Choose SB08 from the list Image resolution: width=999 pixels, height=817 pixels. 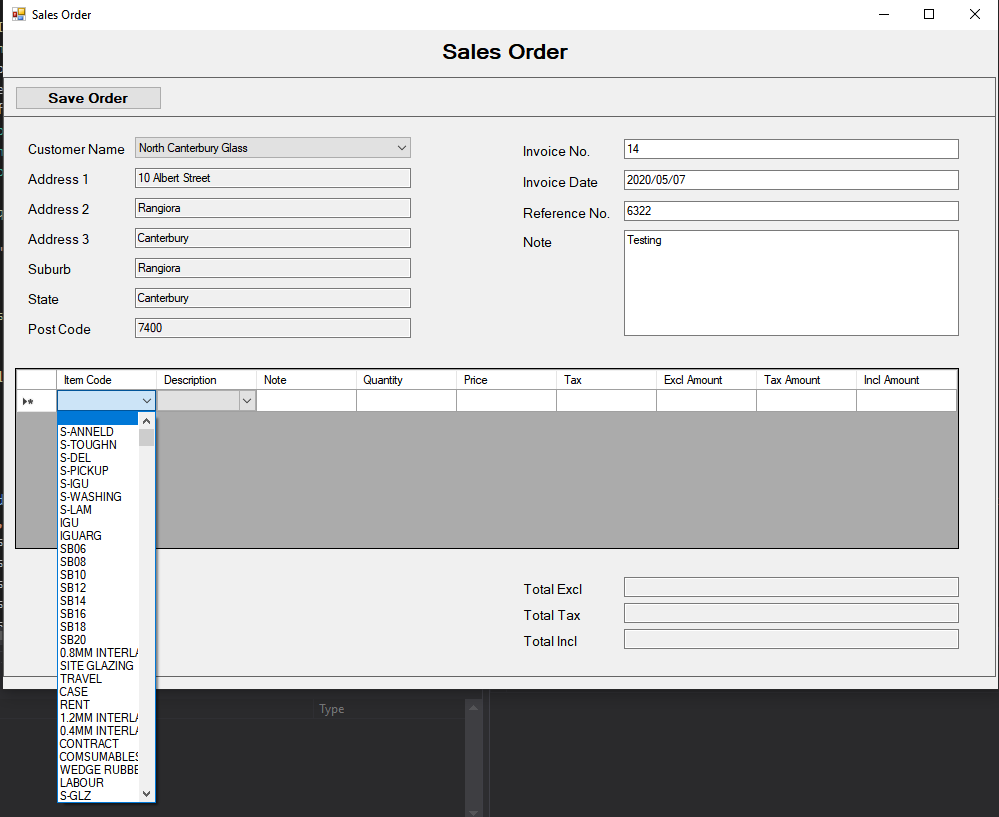[99, 561]
